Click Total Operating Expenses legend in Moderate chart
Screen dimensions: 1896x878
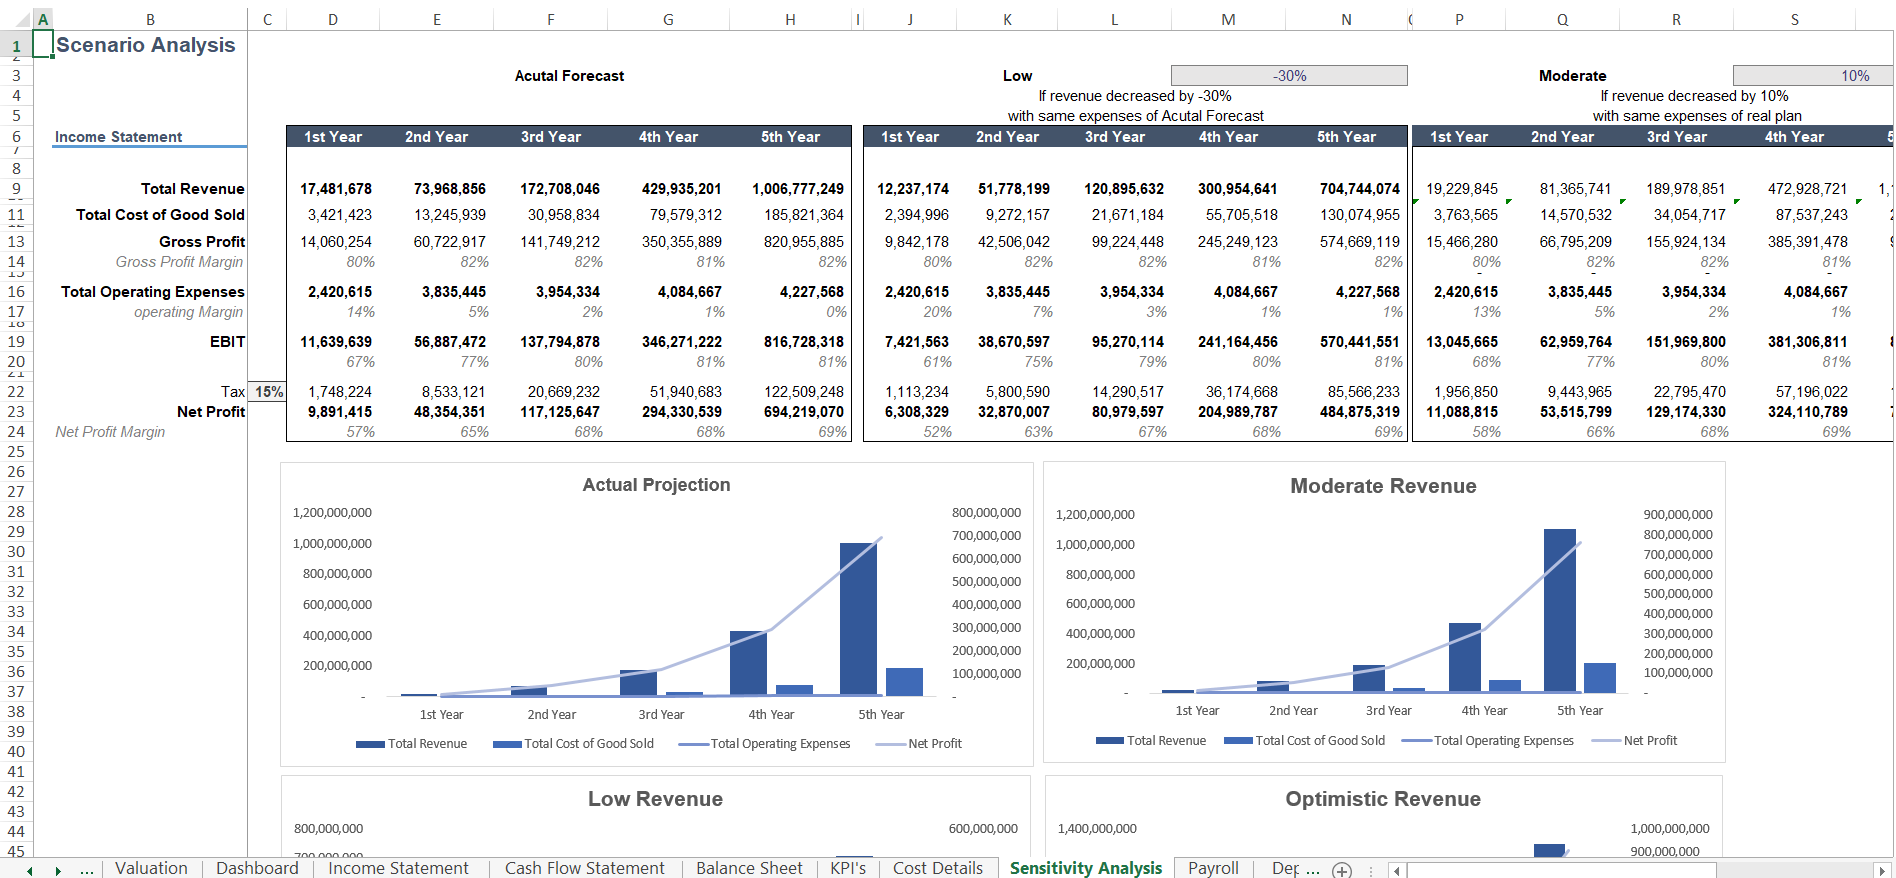(1488, 741)
